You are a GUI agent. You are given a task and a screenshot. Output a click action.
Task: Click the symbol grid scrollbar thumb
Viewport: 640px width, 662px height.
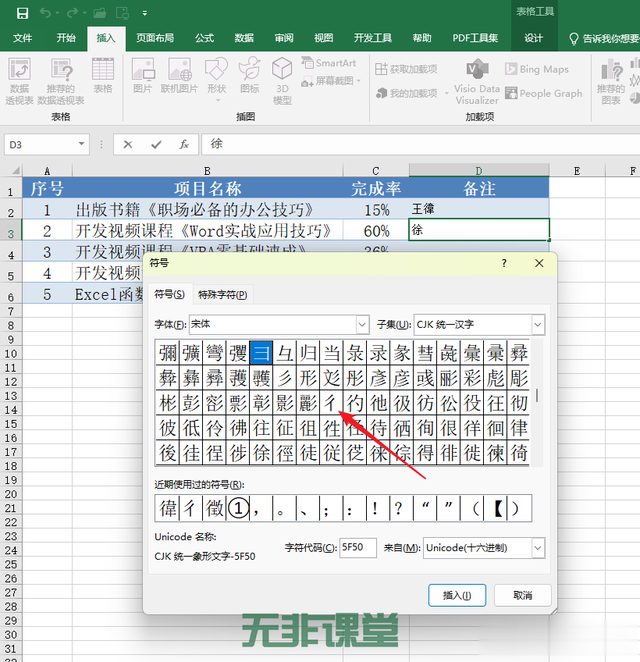[537, 396]
